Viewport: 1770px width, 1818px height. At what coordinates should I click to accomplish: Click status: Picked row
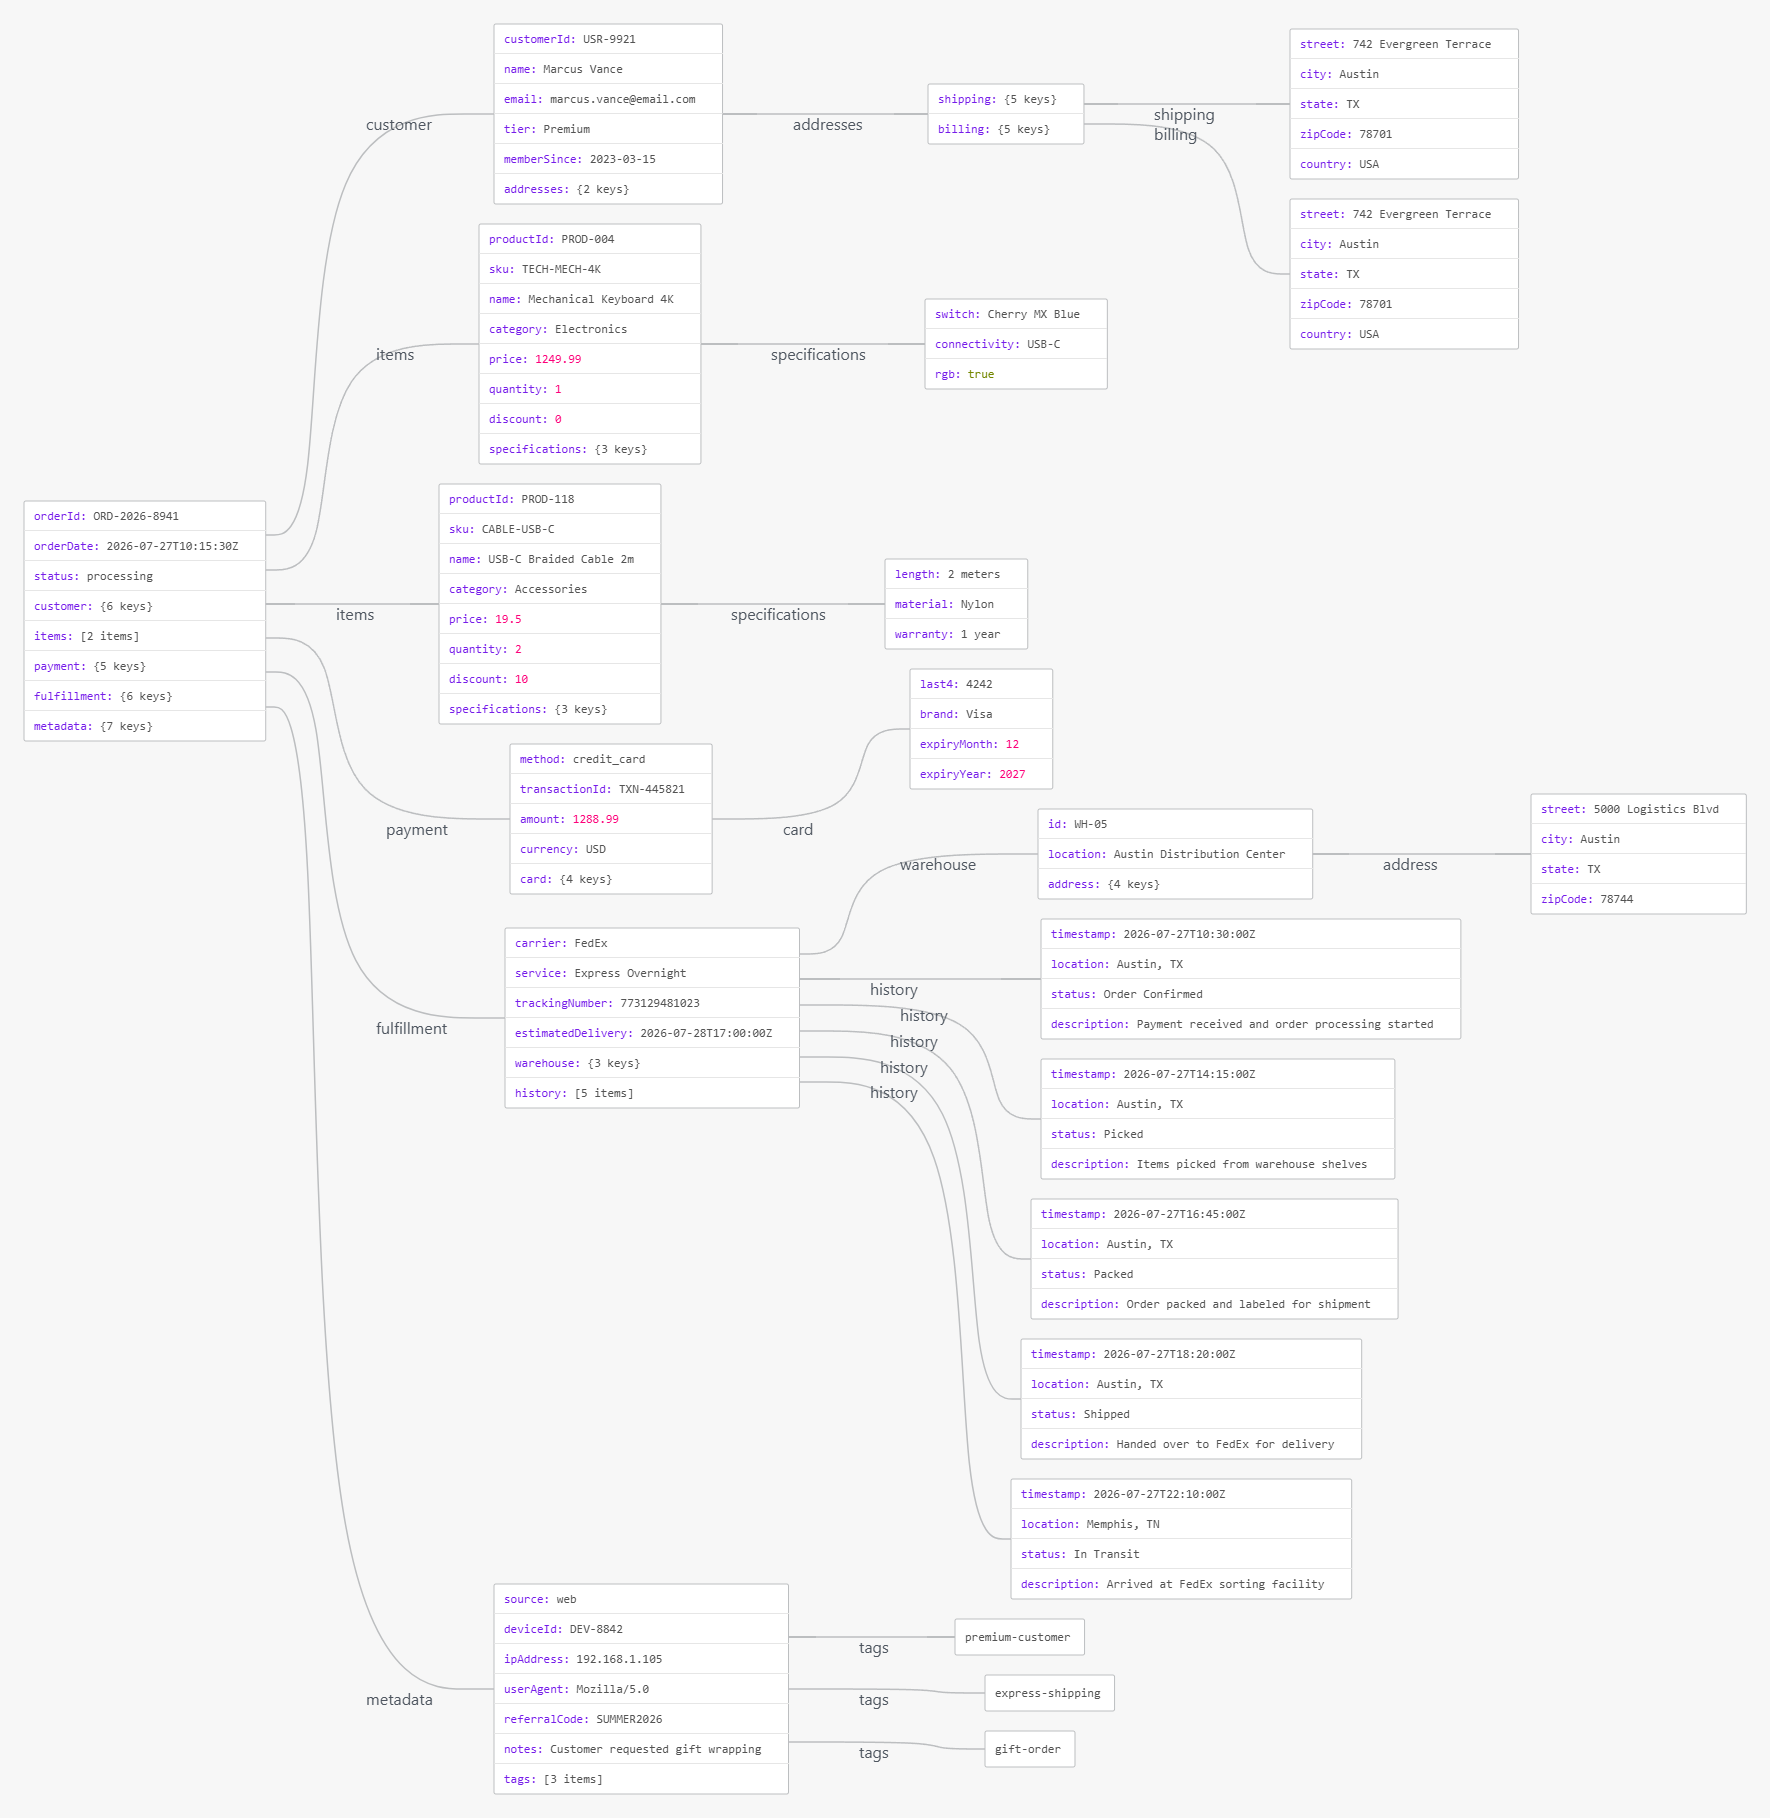(x=1218, y=1134)
